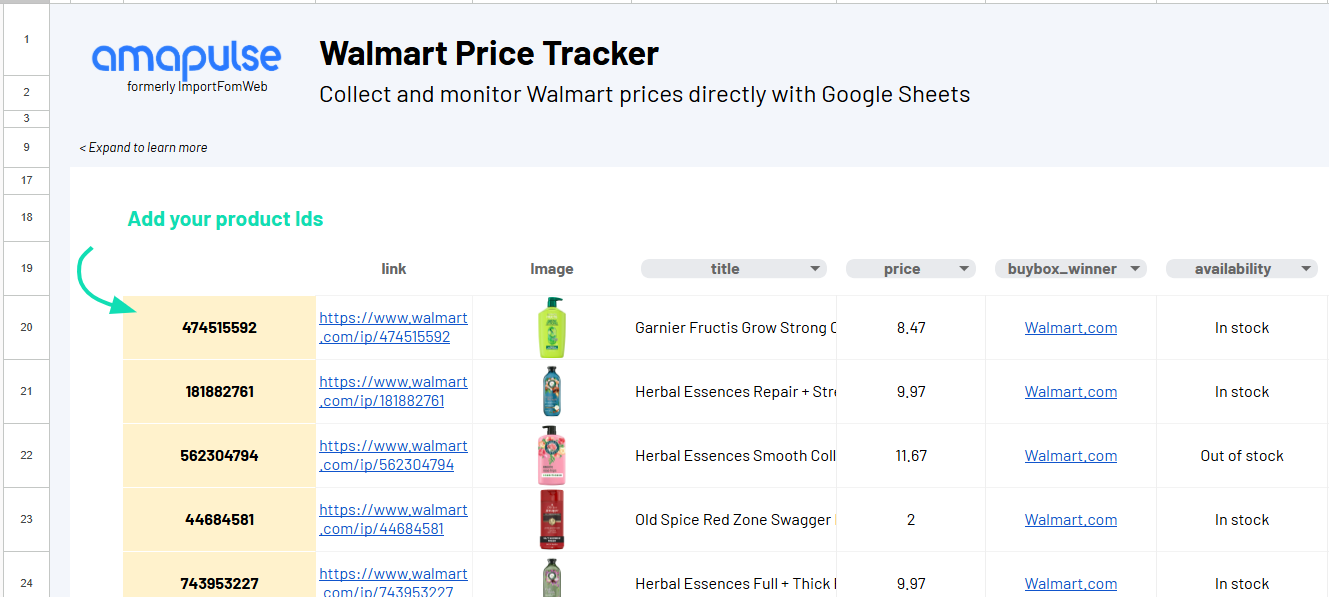Open the availability filter dropdown
The height and width of the screenshot is (597, 1329).
coord(1307,269)
